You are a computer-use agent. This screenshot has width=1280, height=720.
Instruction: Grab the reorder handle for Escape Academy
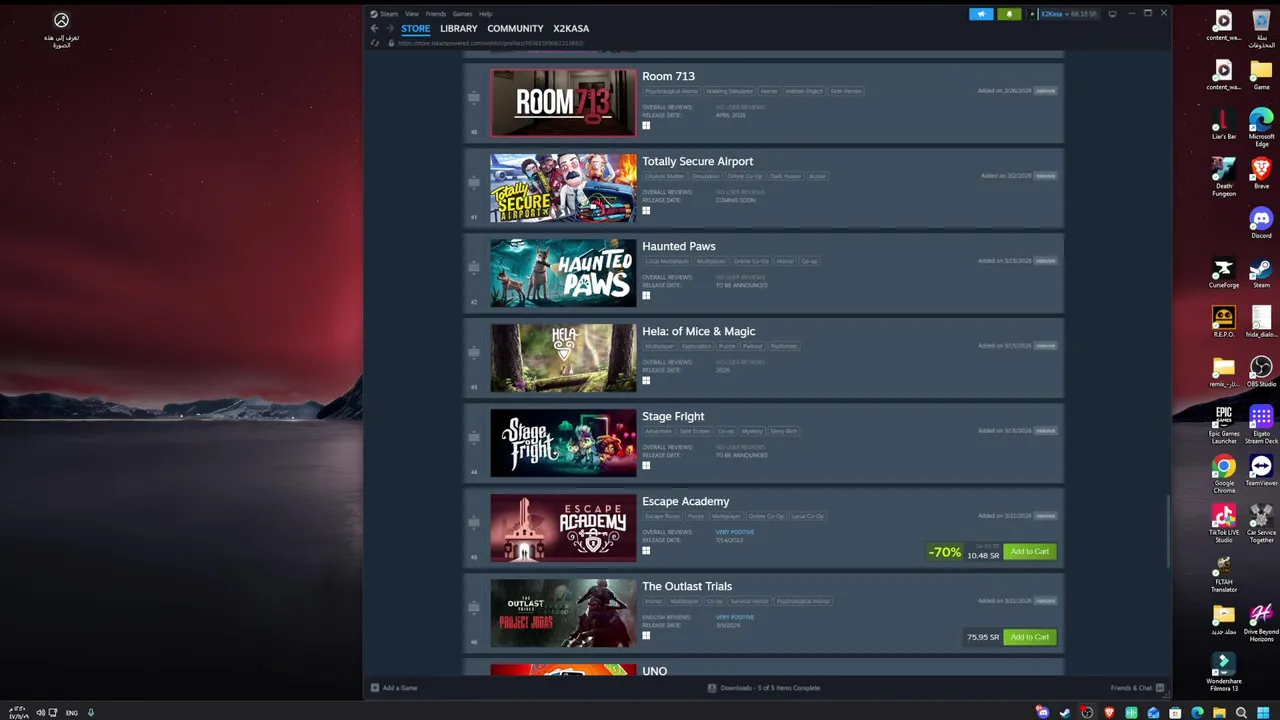click(474, 523)
